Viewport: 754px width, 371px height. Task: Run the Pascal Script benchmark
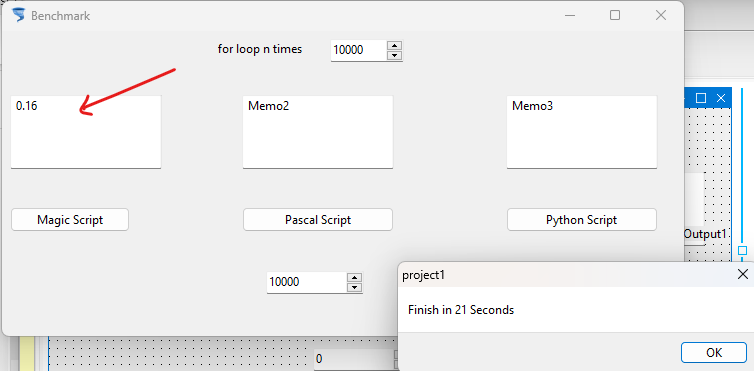pos(318,220)
